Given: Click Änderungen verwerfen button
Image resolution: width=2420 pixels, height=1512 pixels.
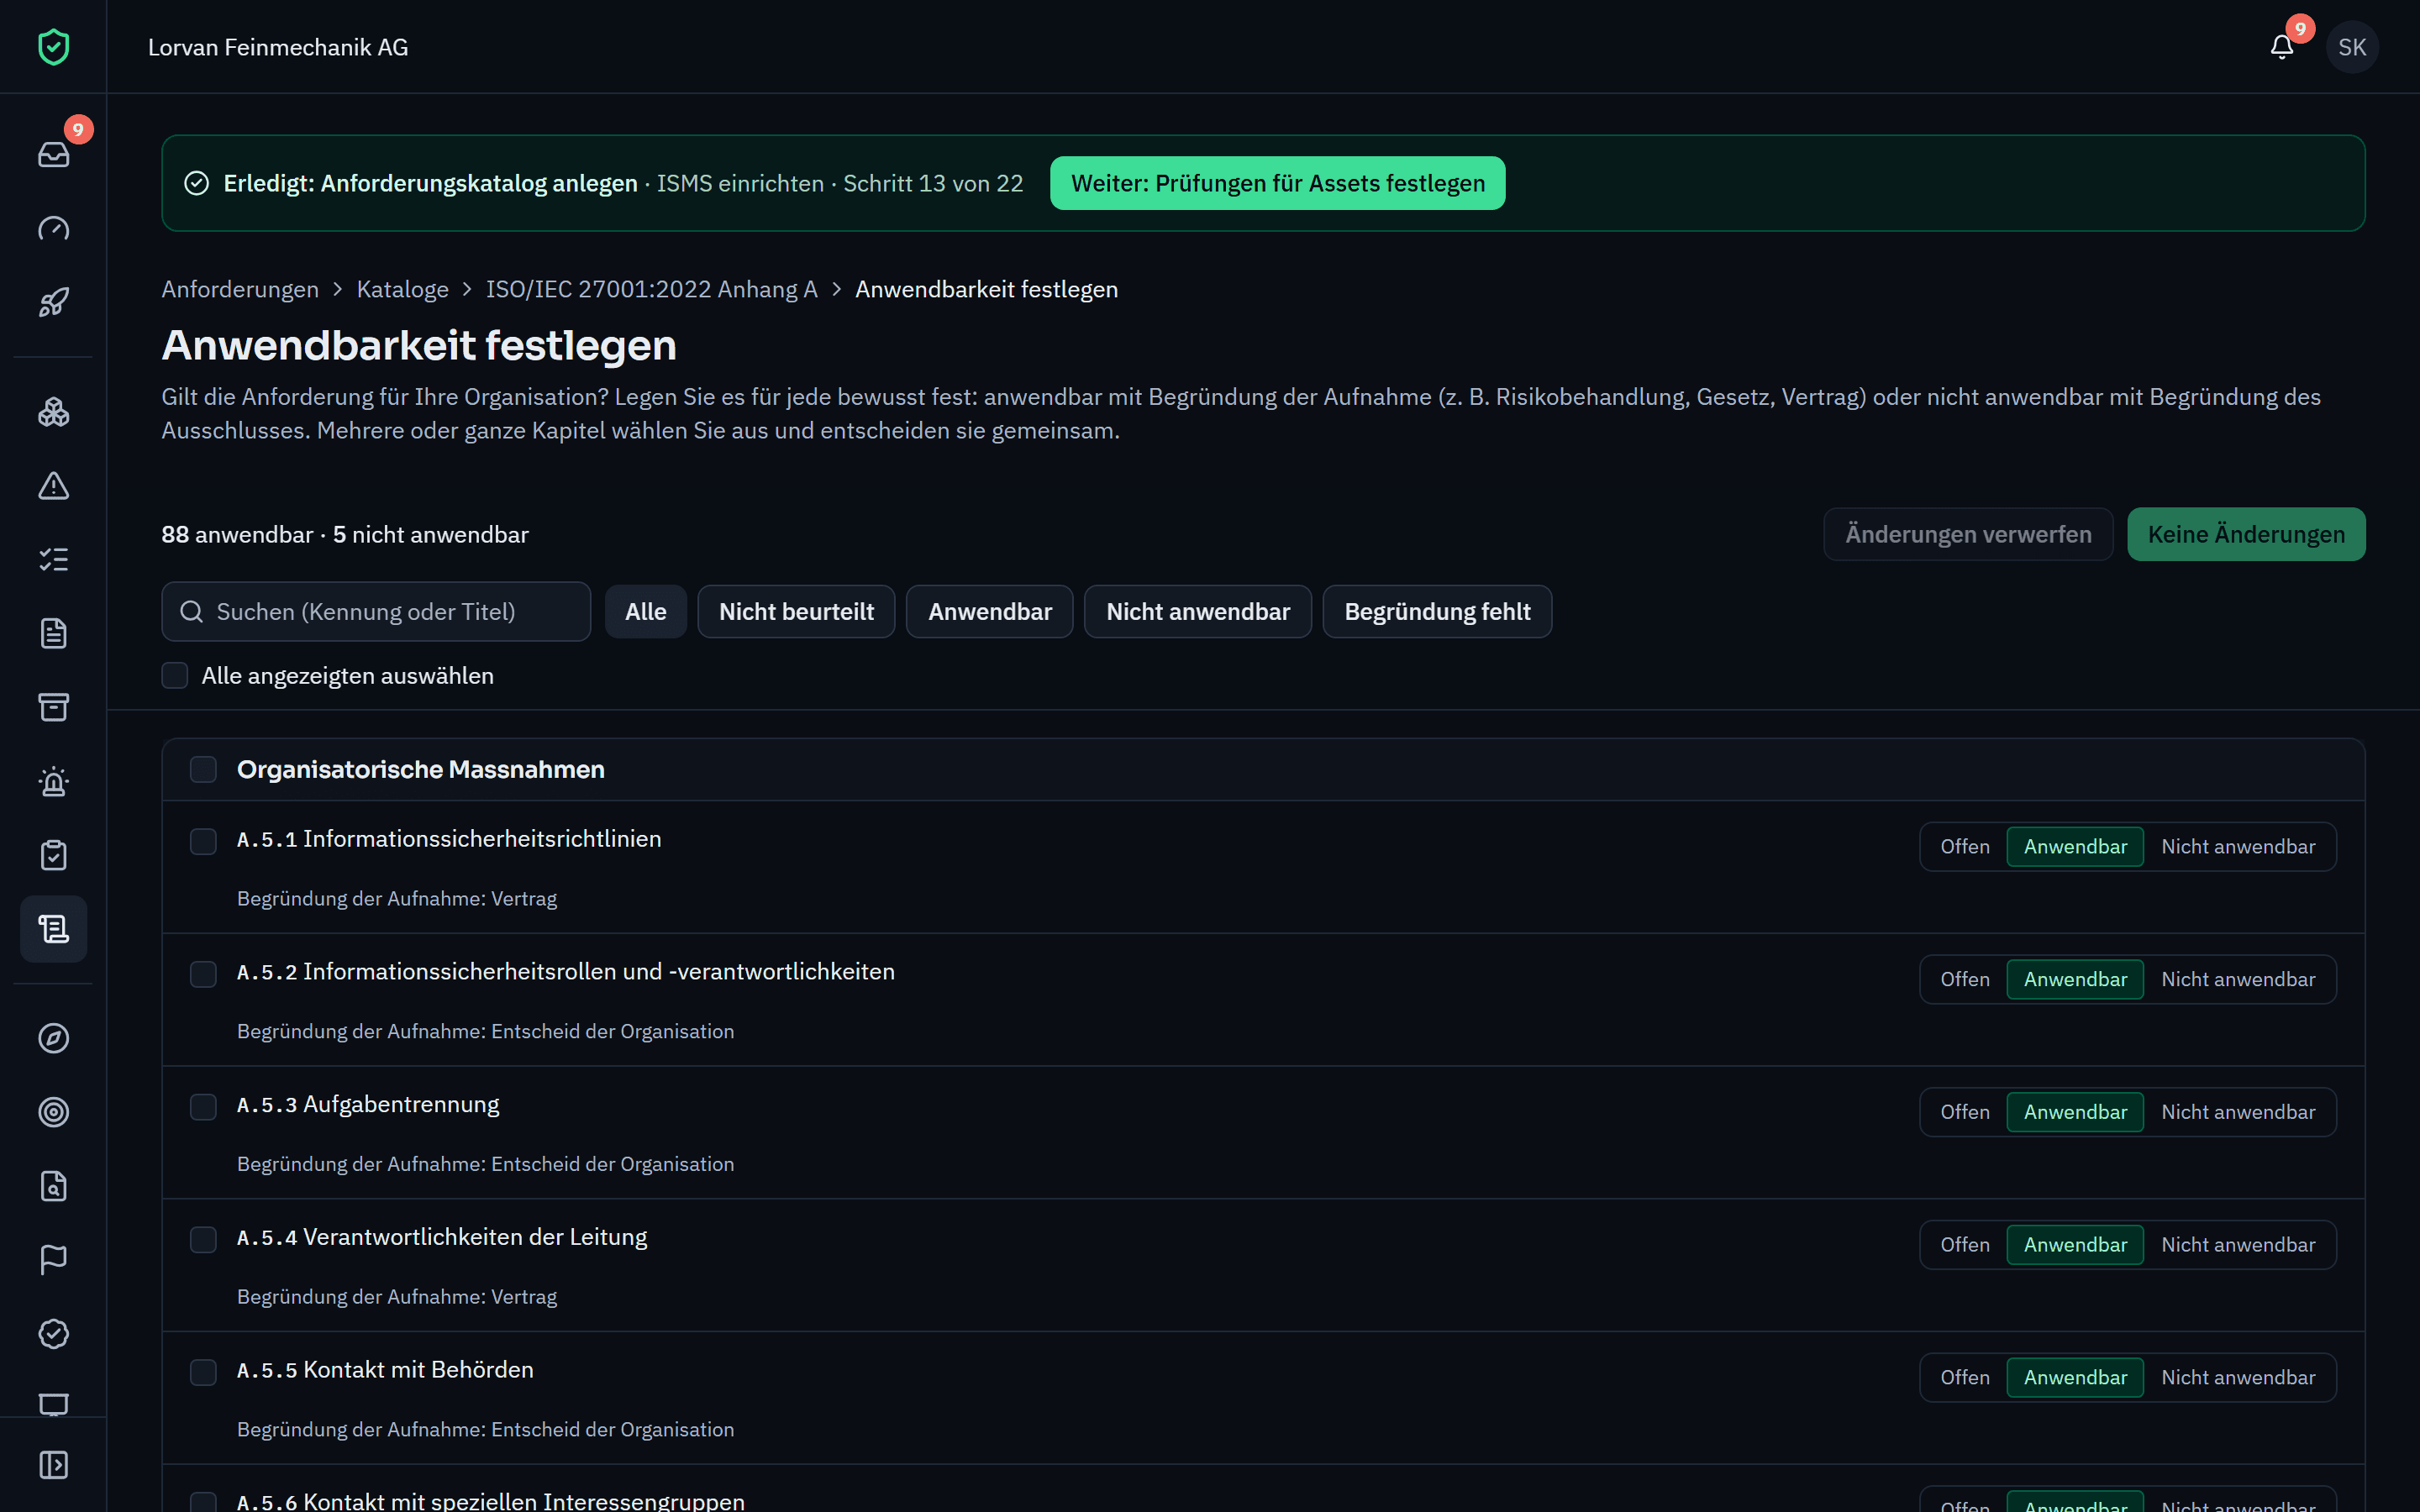Looking at the screenshot, I should point(1968,534).
